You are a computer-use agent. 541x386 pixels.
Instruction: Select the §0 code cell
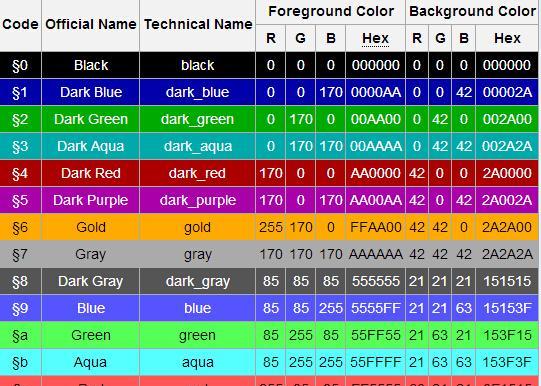(x=20, y=65)
